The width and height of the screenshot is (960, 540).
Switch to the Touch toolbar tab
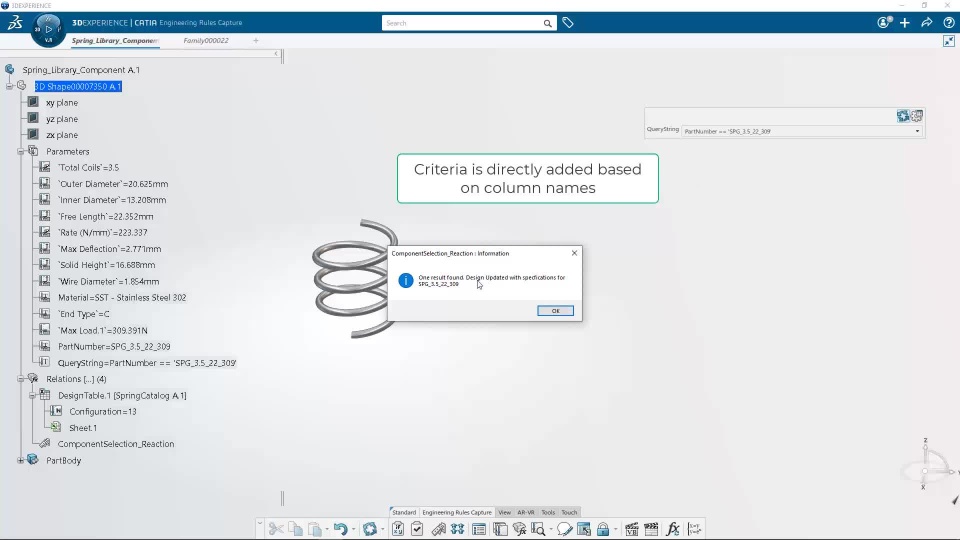tap(569, 512)
